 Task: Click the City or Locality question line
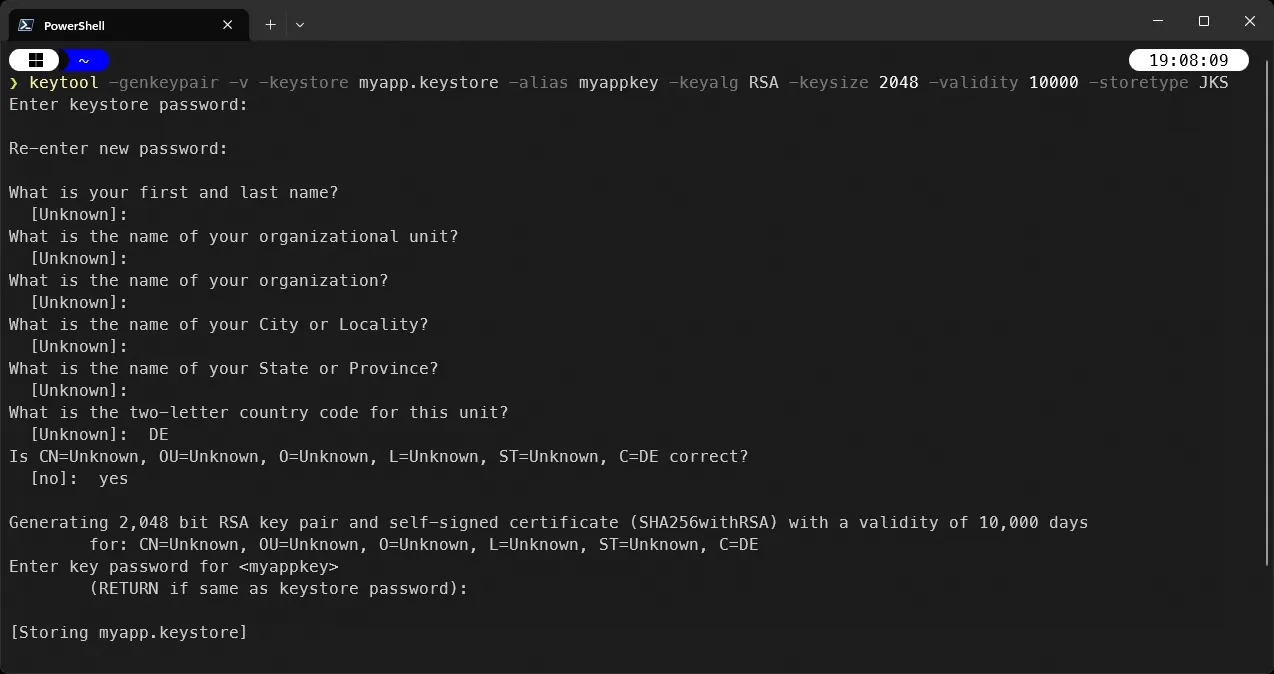pyautogui.click(x=218, y=324)
